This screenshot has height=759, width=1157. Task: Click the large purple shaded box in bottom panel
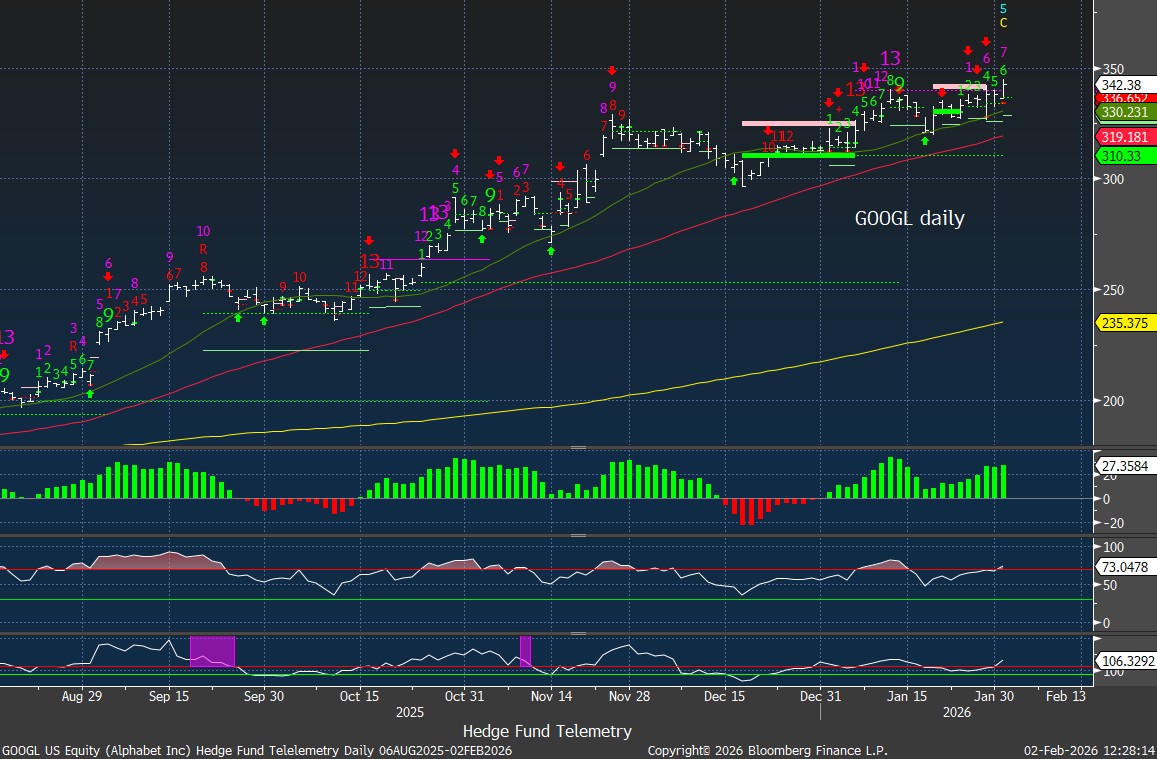(212, 651)
